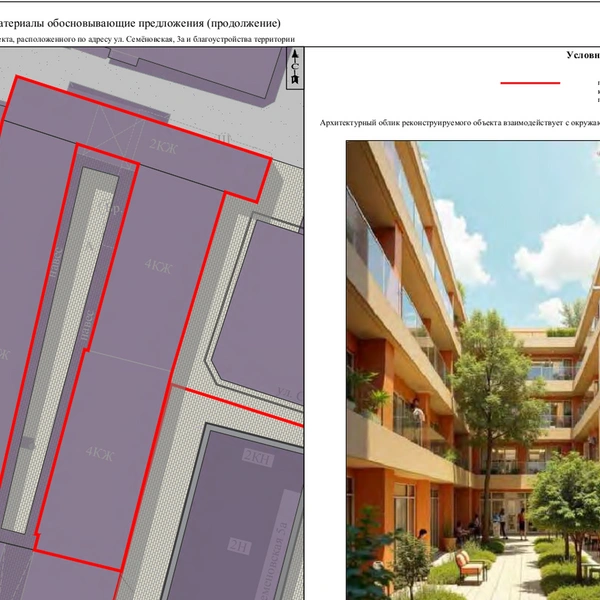Click the upper 4КЖ building label

(158, 266)
